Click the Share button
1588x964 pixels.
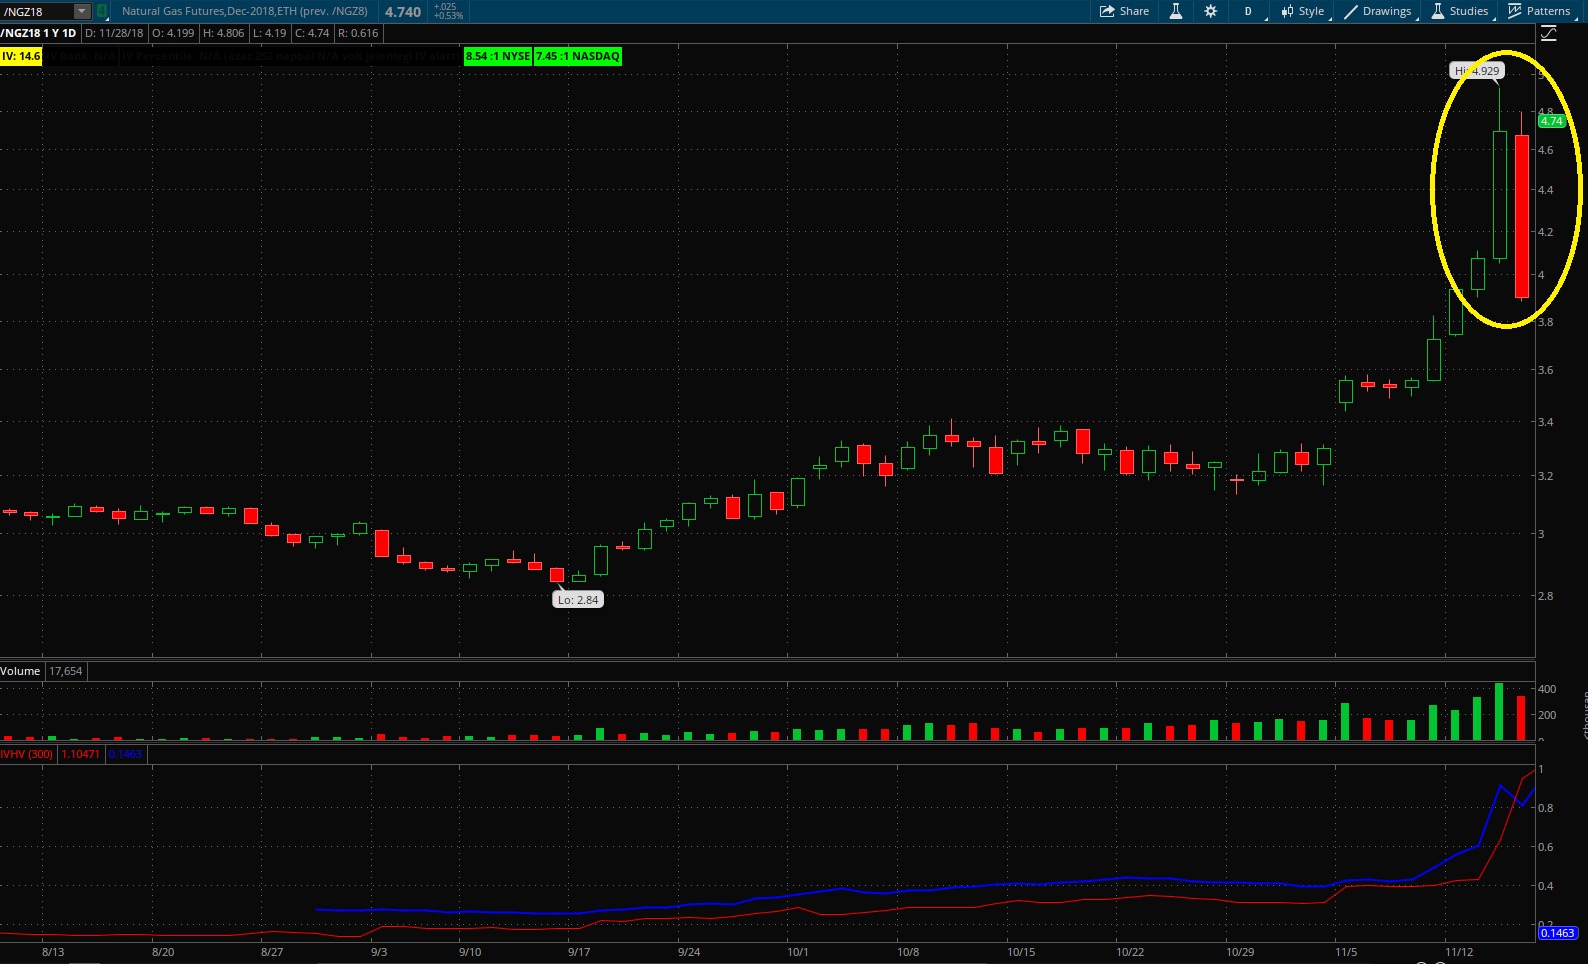tap(1125, 11)
